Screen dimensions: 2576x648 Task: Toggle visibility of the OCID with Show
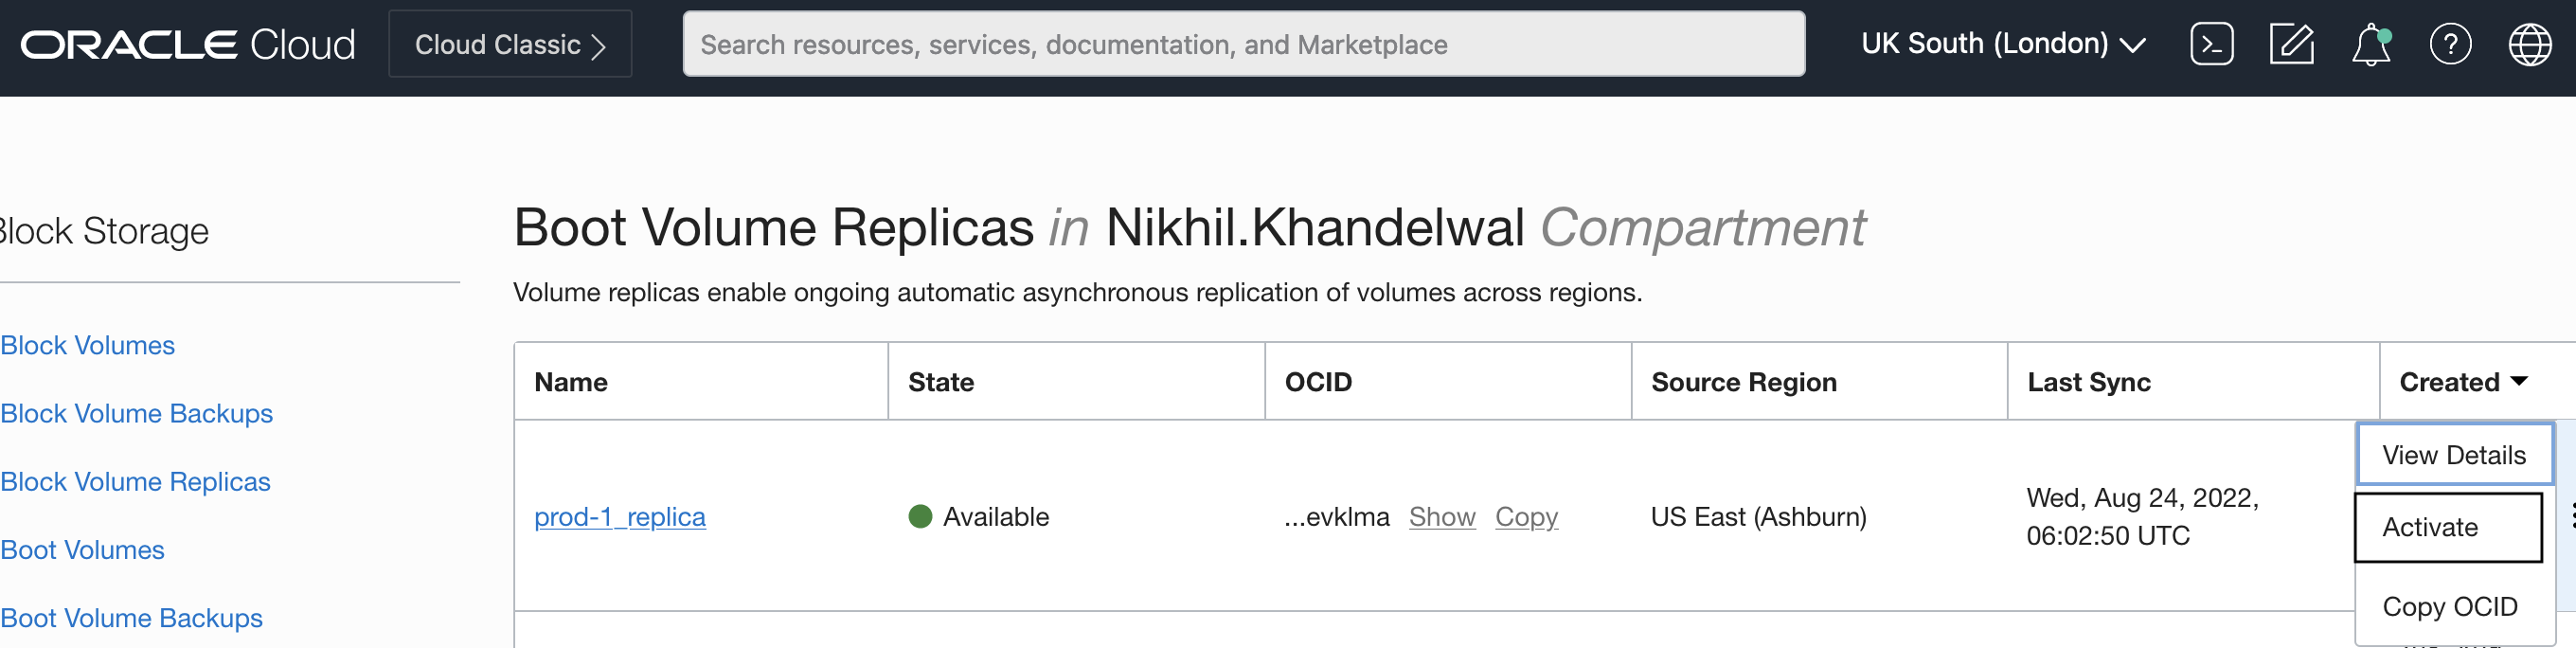tap(1442, 517)
